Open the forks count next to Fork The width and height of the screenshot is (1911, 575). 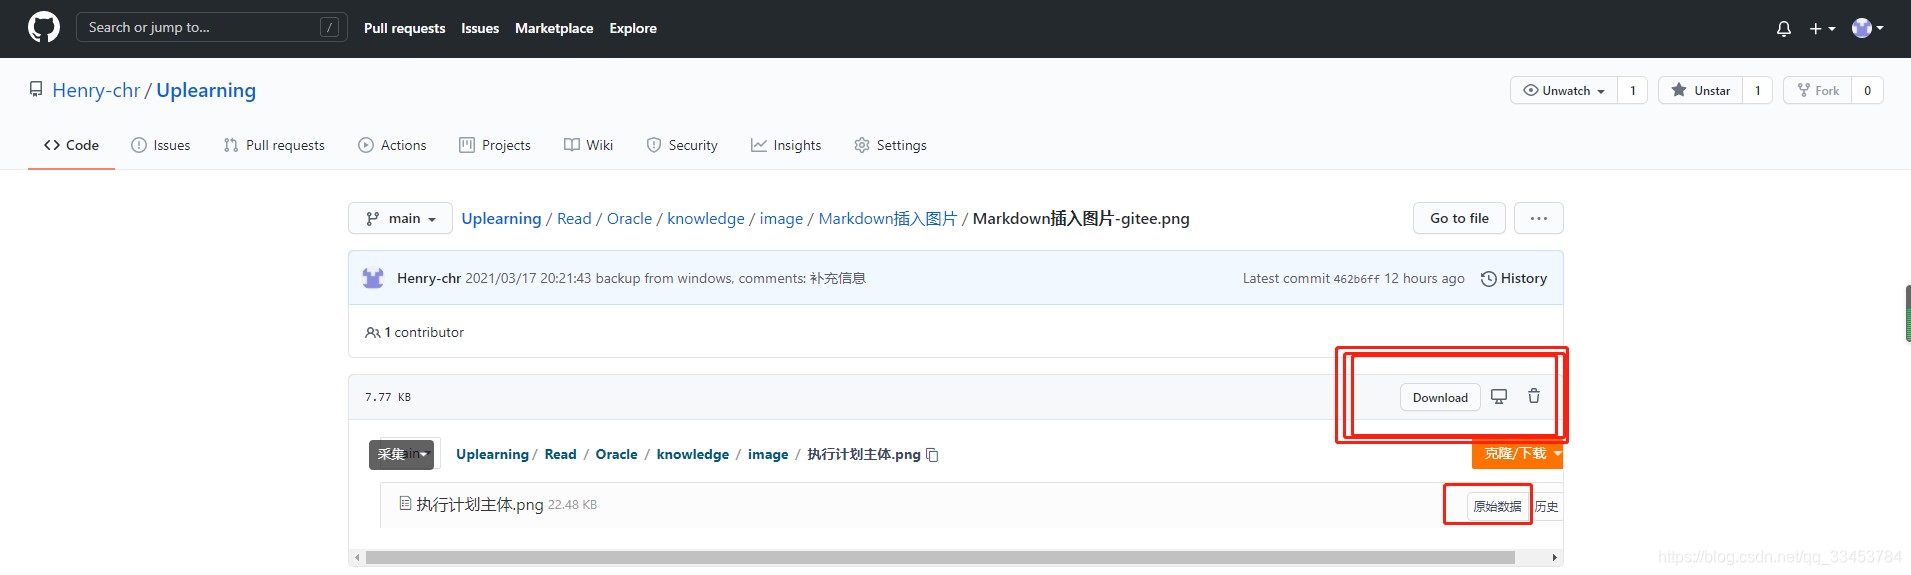pyautogui.click(x=1867, y=90)
